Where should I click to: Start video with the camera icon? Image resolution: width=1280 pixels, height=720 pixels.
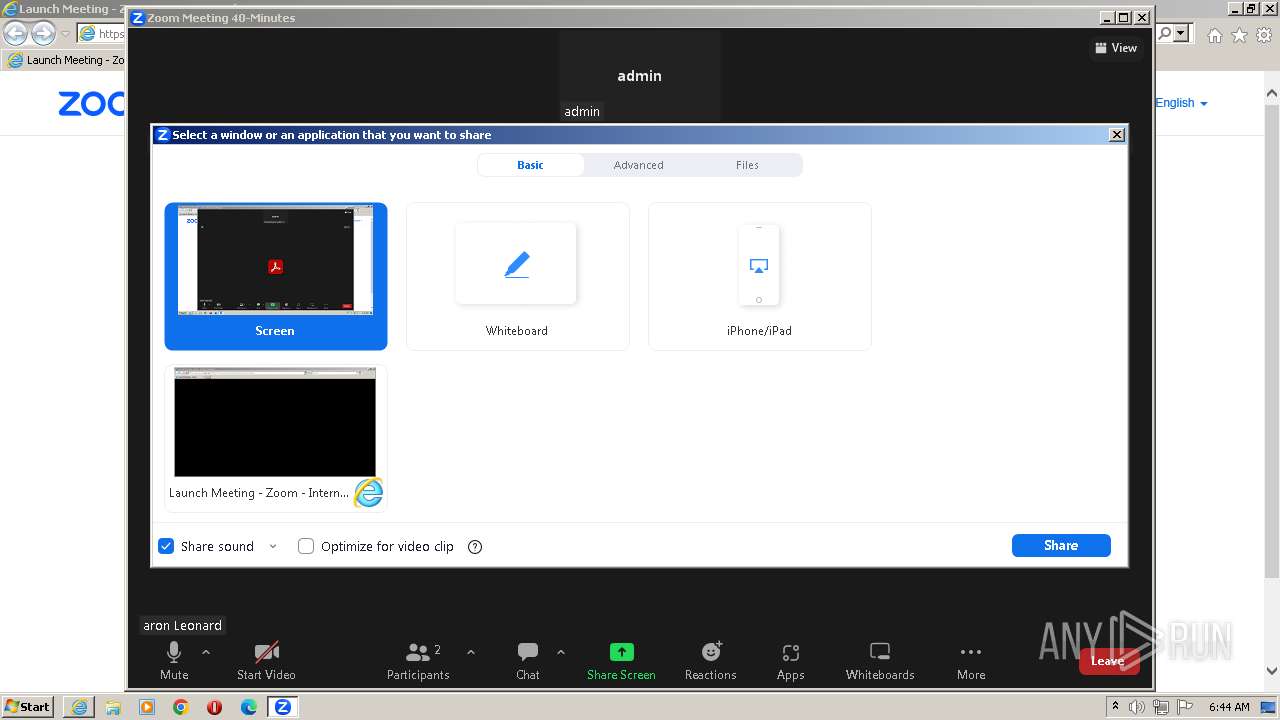[x=266, y=661]
